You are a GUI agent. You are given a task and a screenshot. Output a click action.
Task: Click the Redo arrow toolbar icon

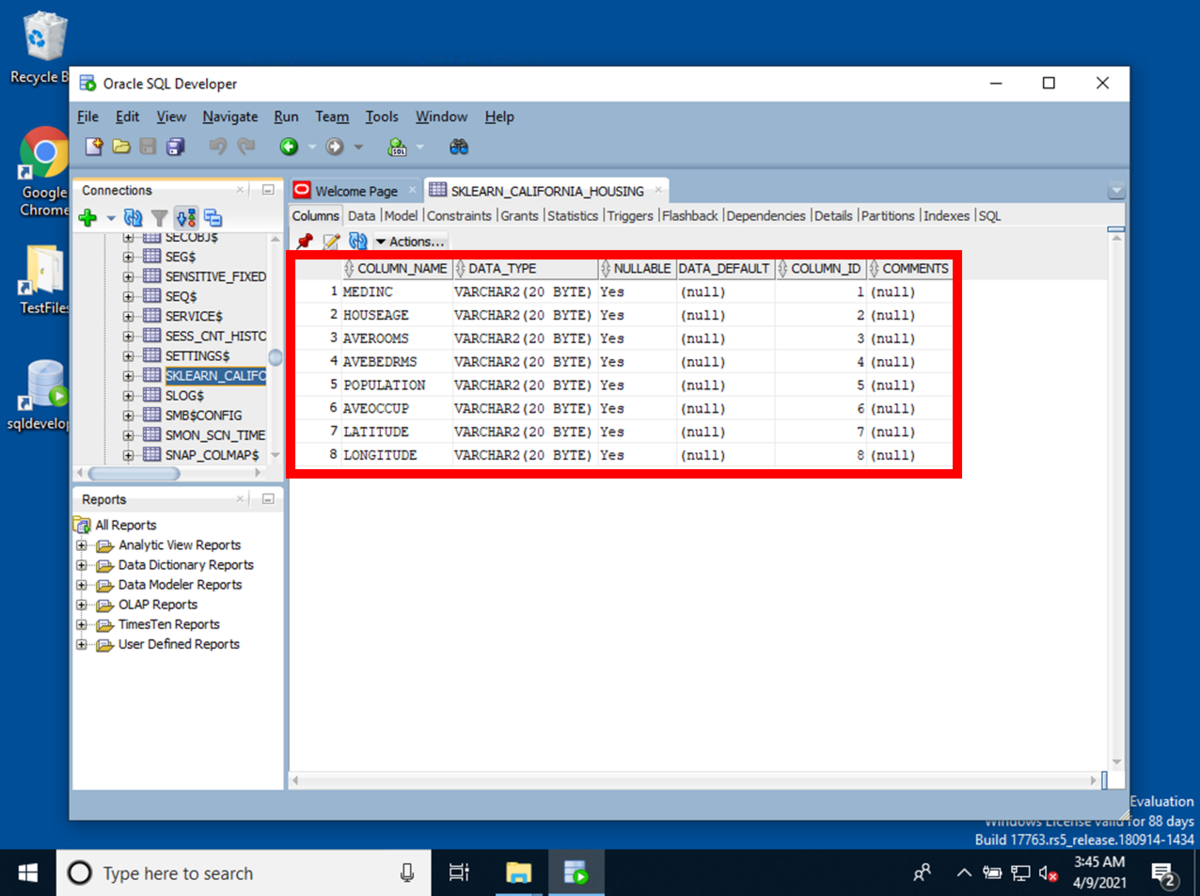point(245,147)
